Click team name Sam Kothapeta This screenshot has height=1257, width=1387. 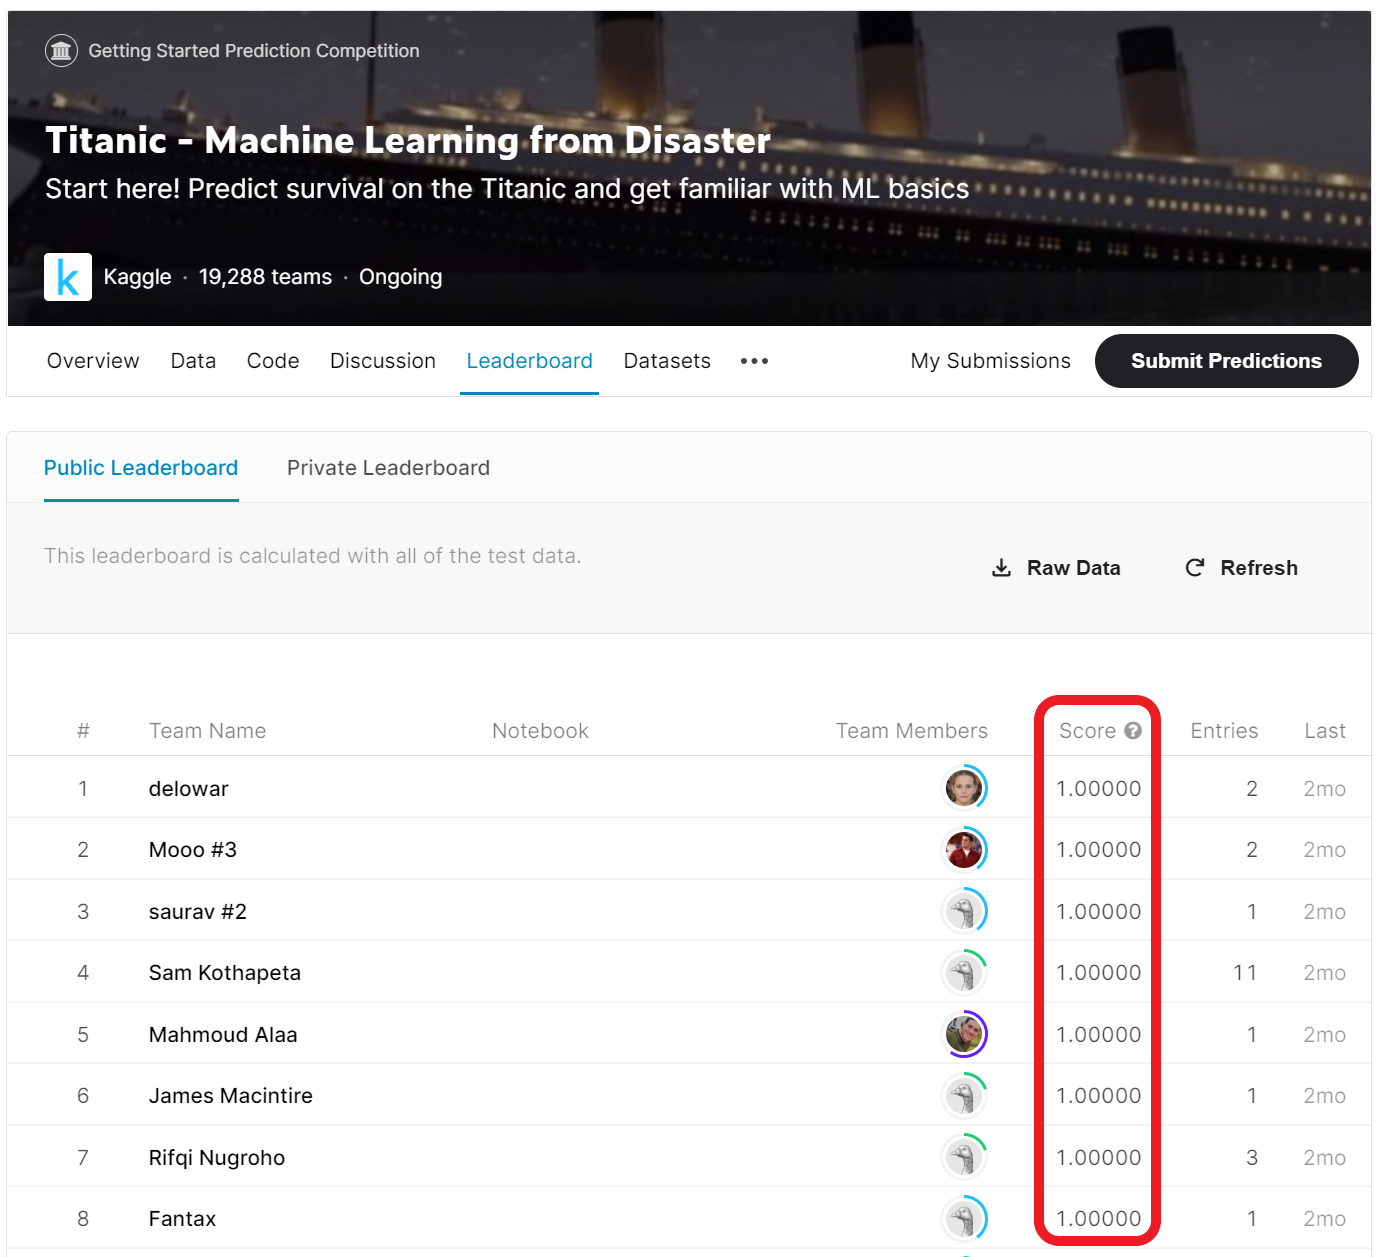click(x=225, y=973)
